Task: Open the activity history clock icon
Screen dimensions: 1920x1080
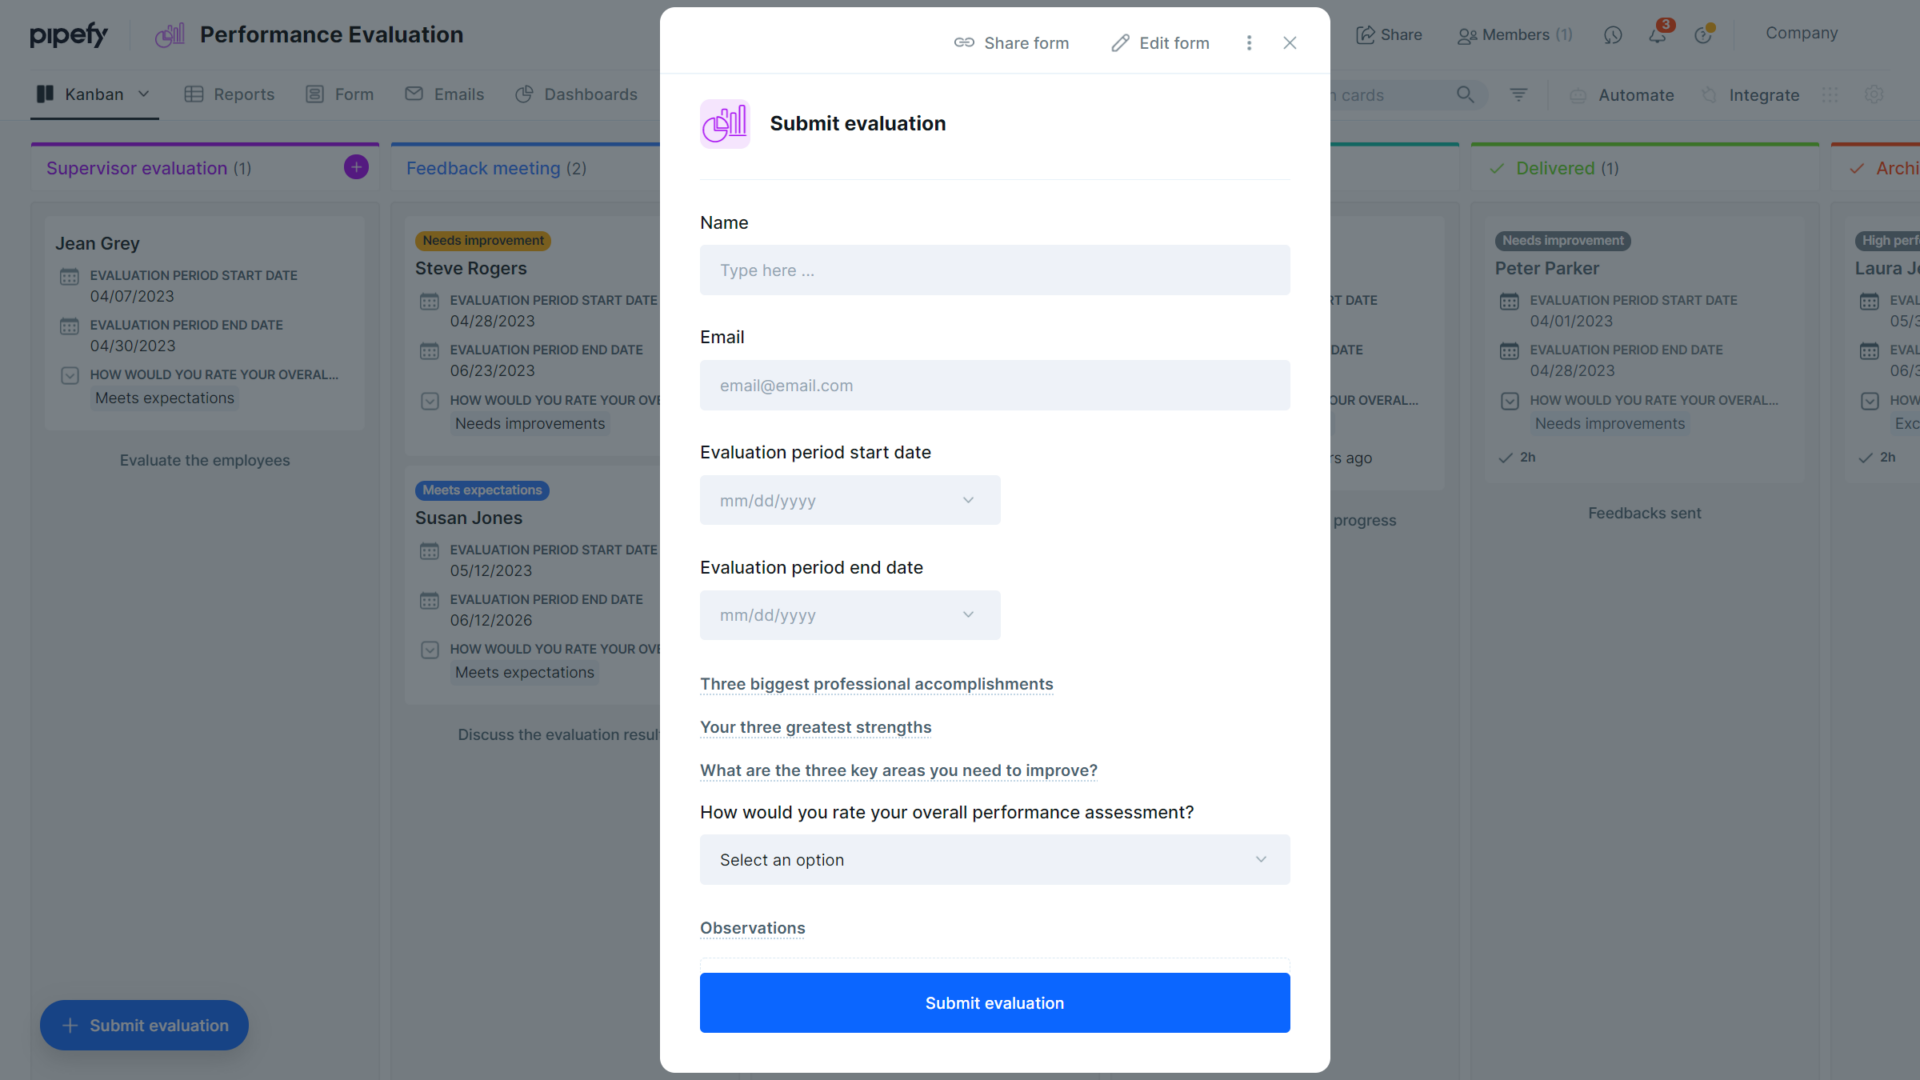Action: click(1613, 35)
